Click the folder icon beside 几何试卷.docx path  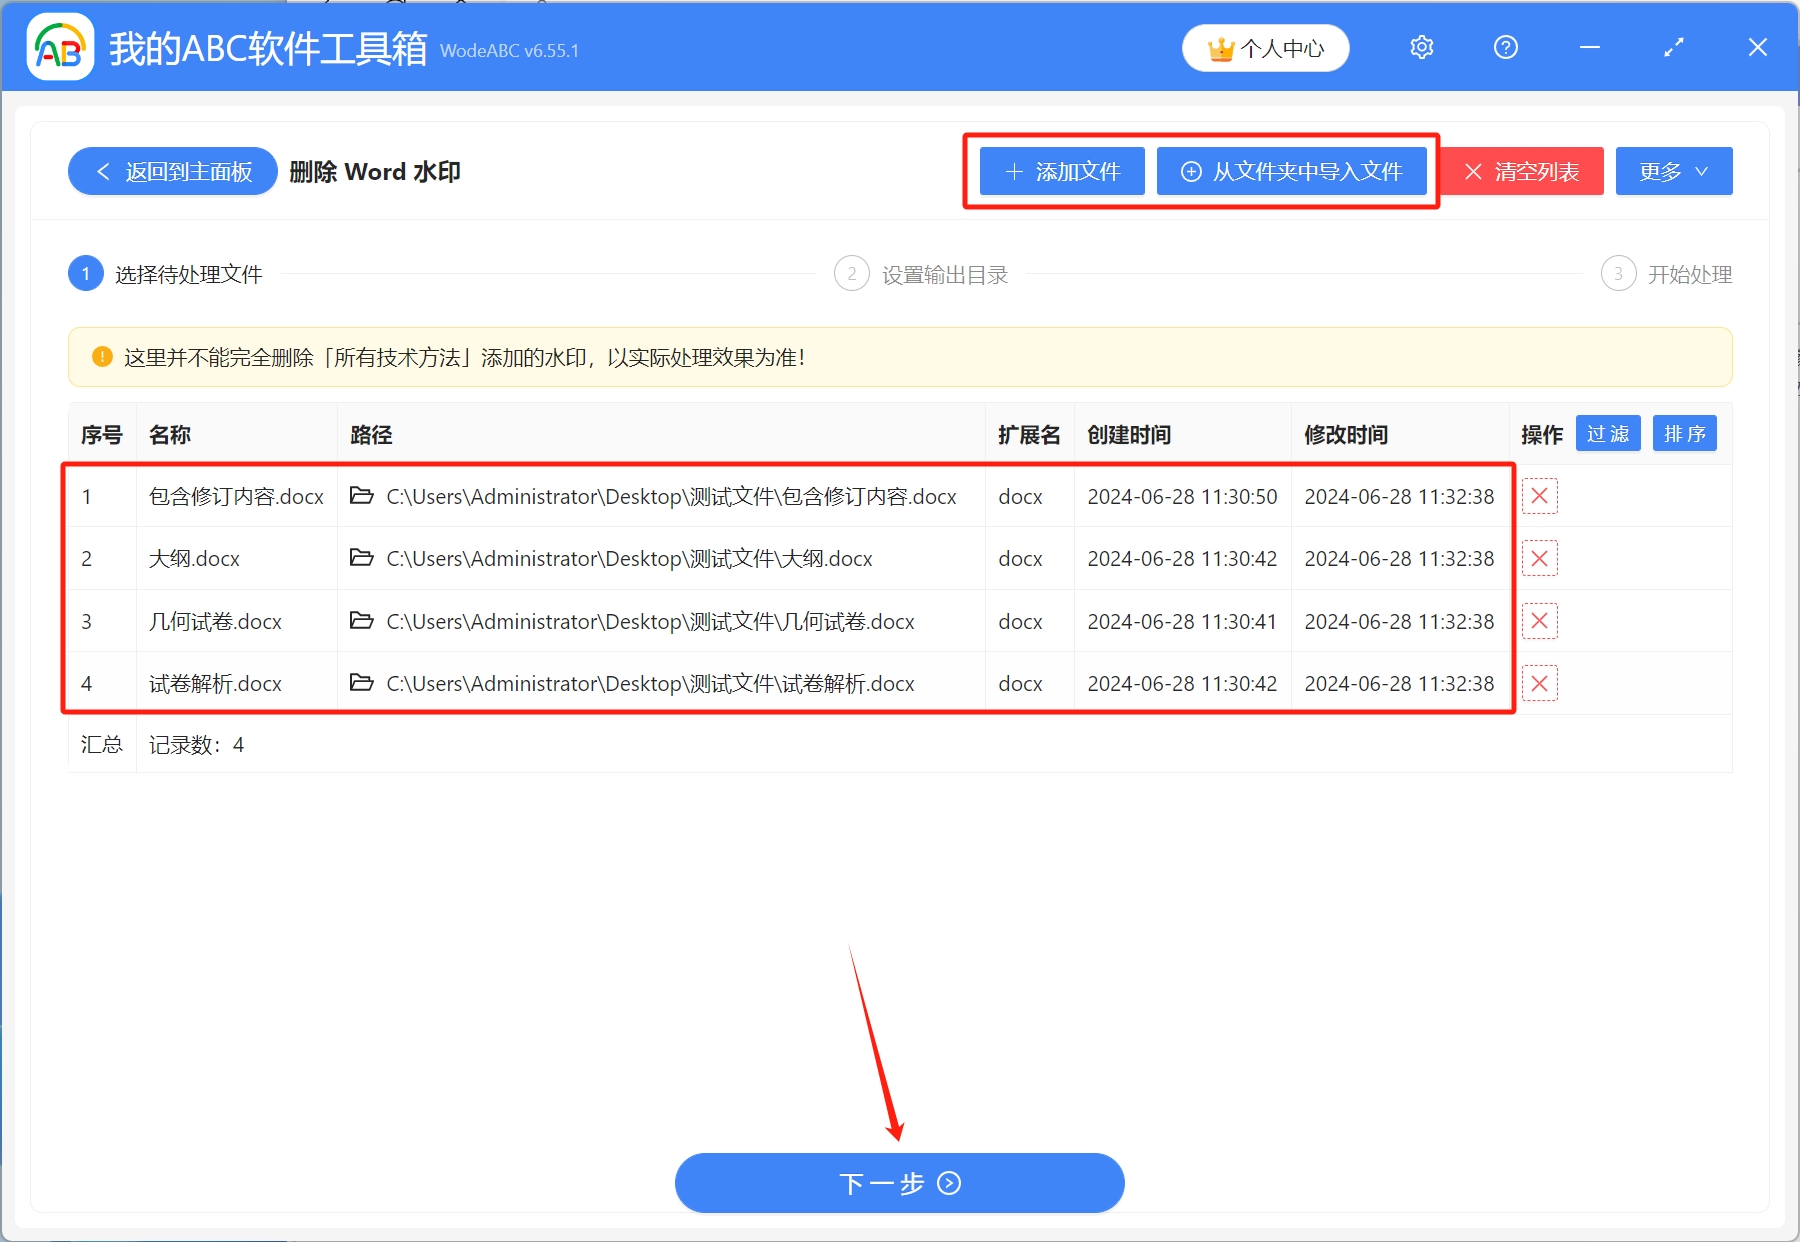pyautogui.click(x=362, y=620)
